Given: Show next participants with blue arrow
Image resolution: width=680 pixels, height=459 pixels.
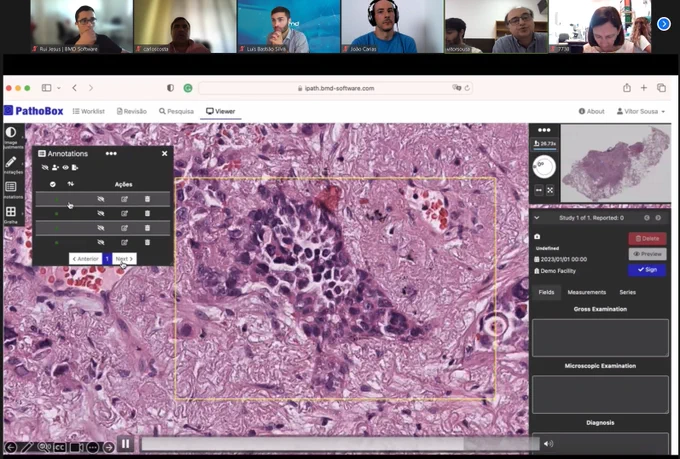Looking at the screenshot, I should click(x=664, y=24).
